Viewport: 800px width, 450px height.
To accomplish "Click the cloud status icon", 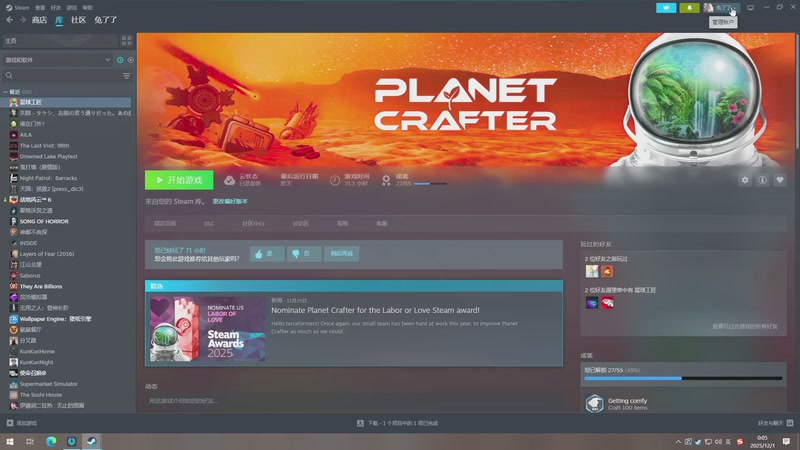I will tap(230, 180).
